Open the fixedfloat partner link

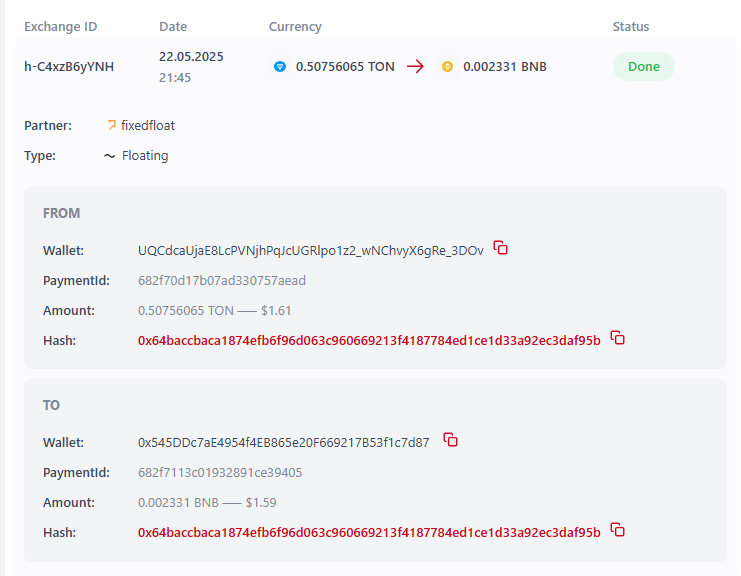pos(148,126)
